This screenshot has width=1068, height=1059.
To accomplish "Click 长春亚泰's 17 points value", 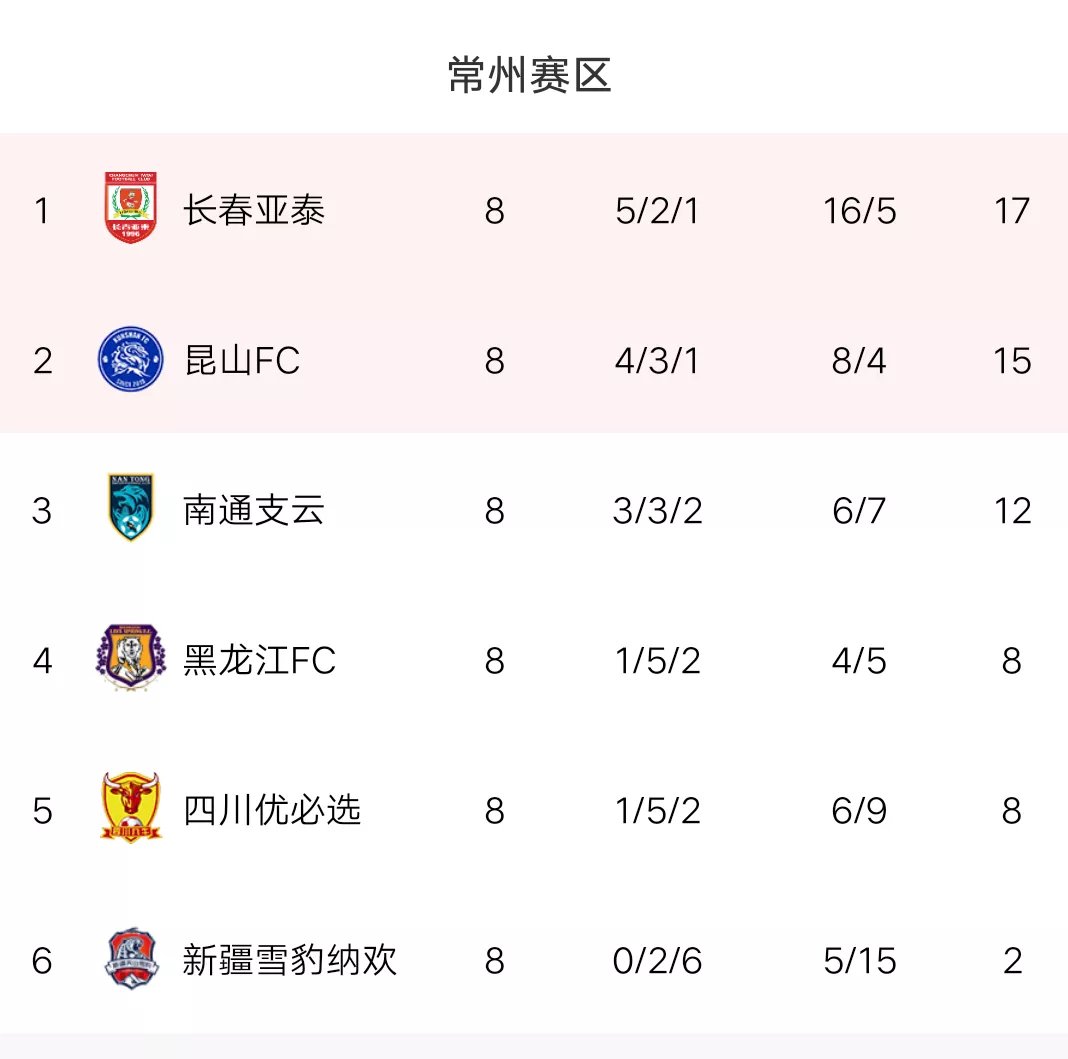I will (1012, 211).
